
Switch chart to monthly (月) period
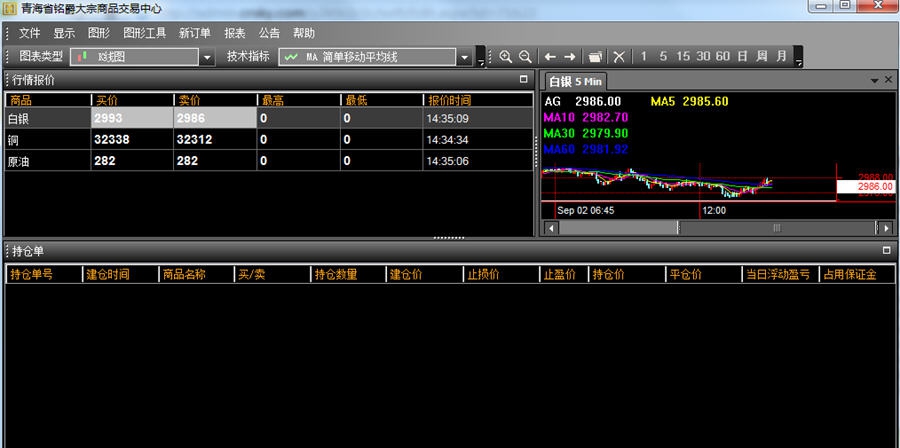[781, 56]
